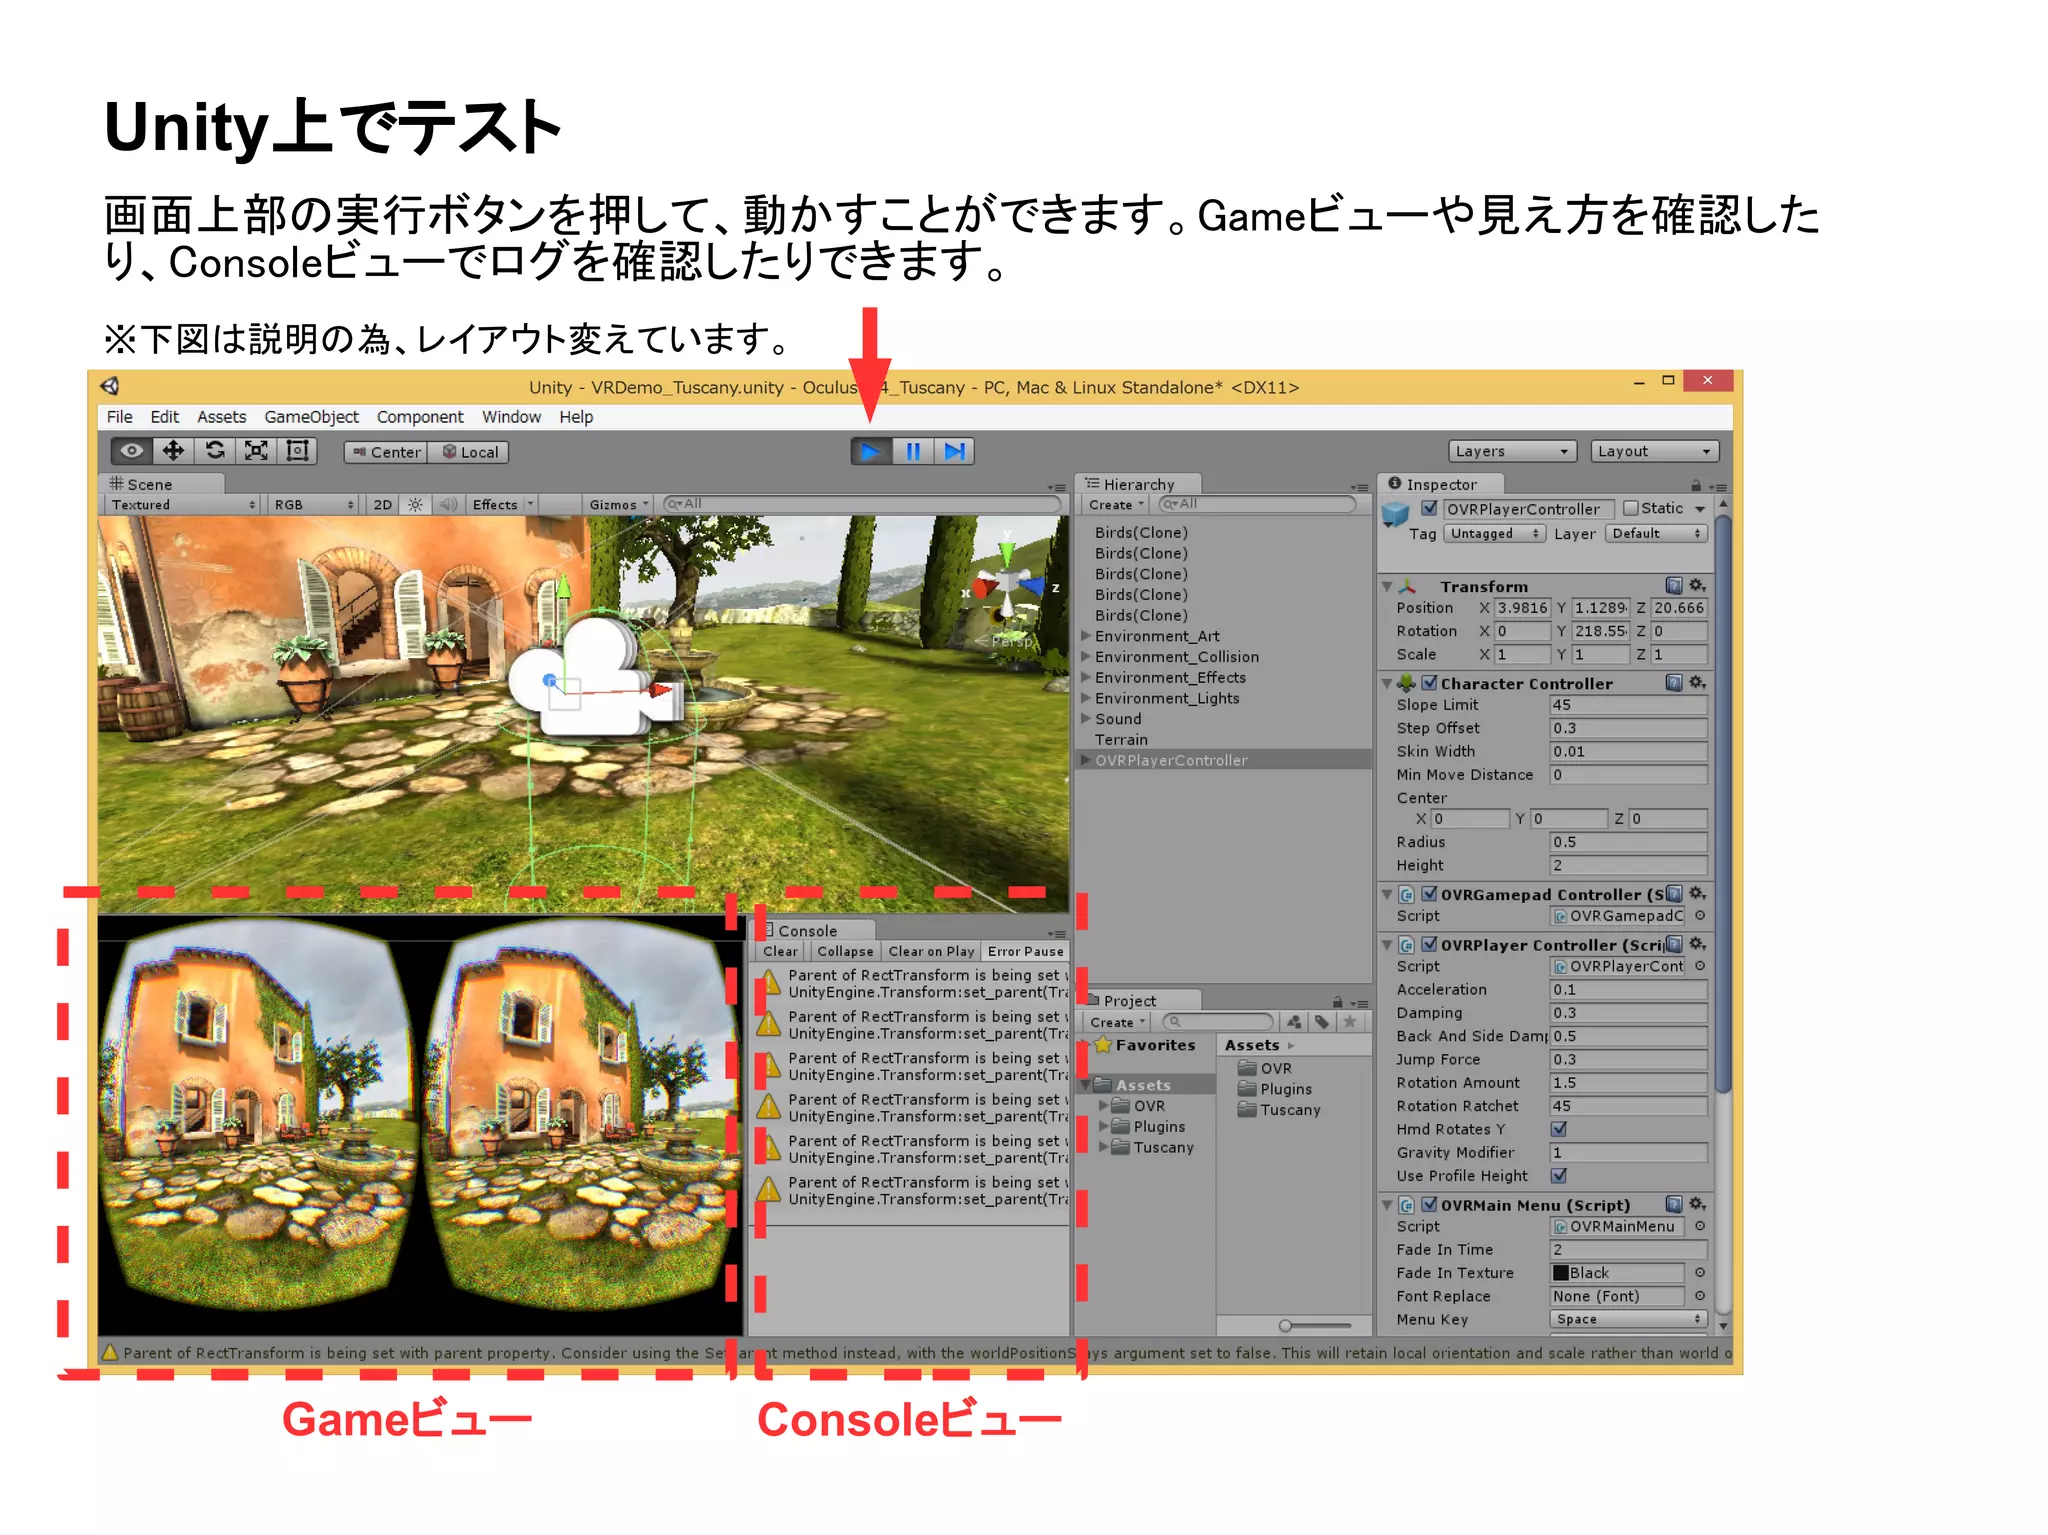Viewport: 2048px width, 1535px height.
Task: Toggle OVRPlayerController active checkbox
Action: click(1430, 508)
